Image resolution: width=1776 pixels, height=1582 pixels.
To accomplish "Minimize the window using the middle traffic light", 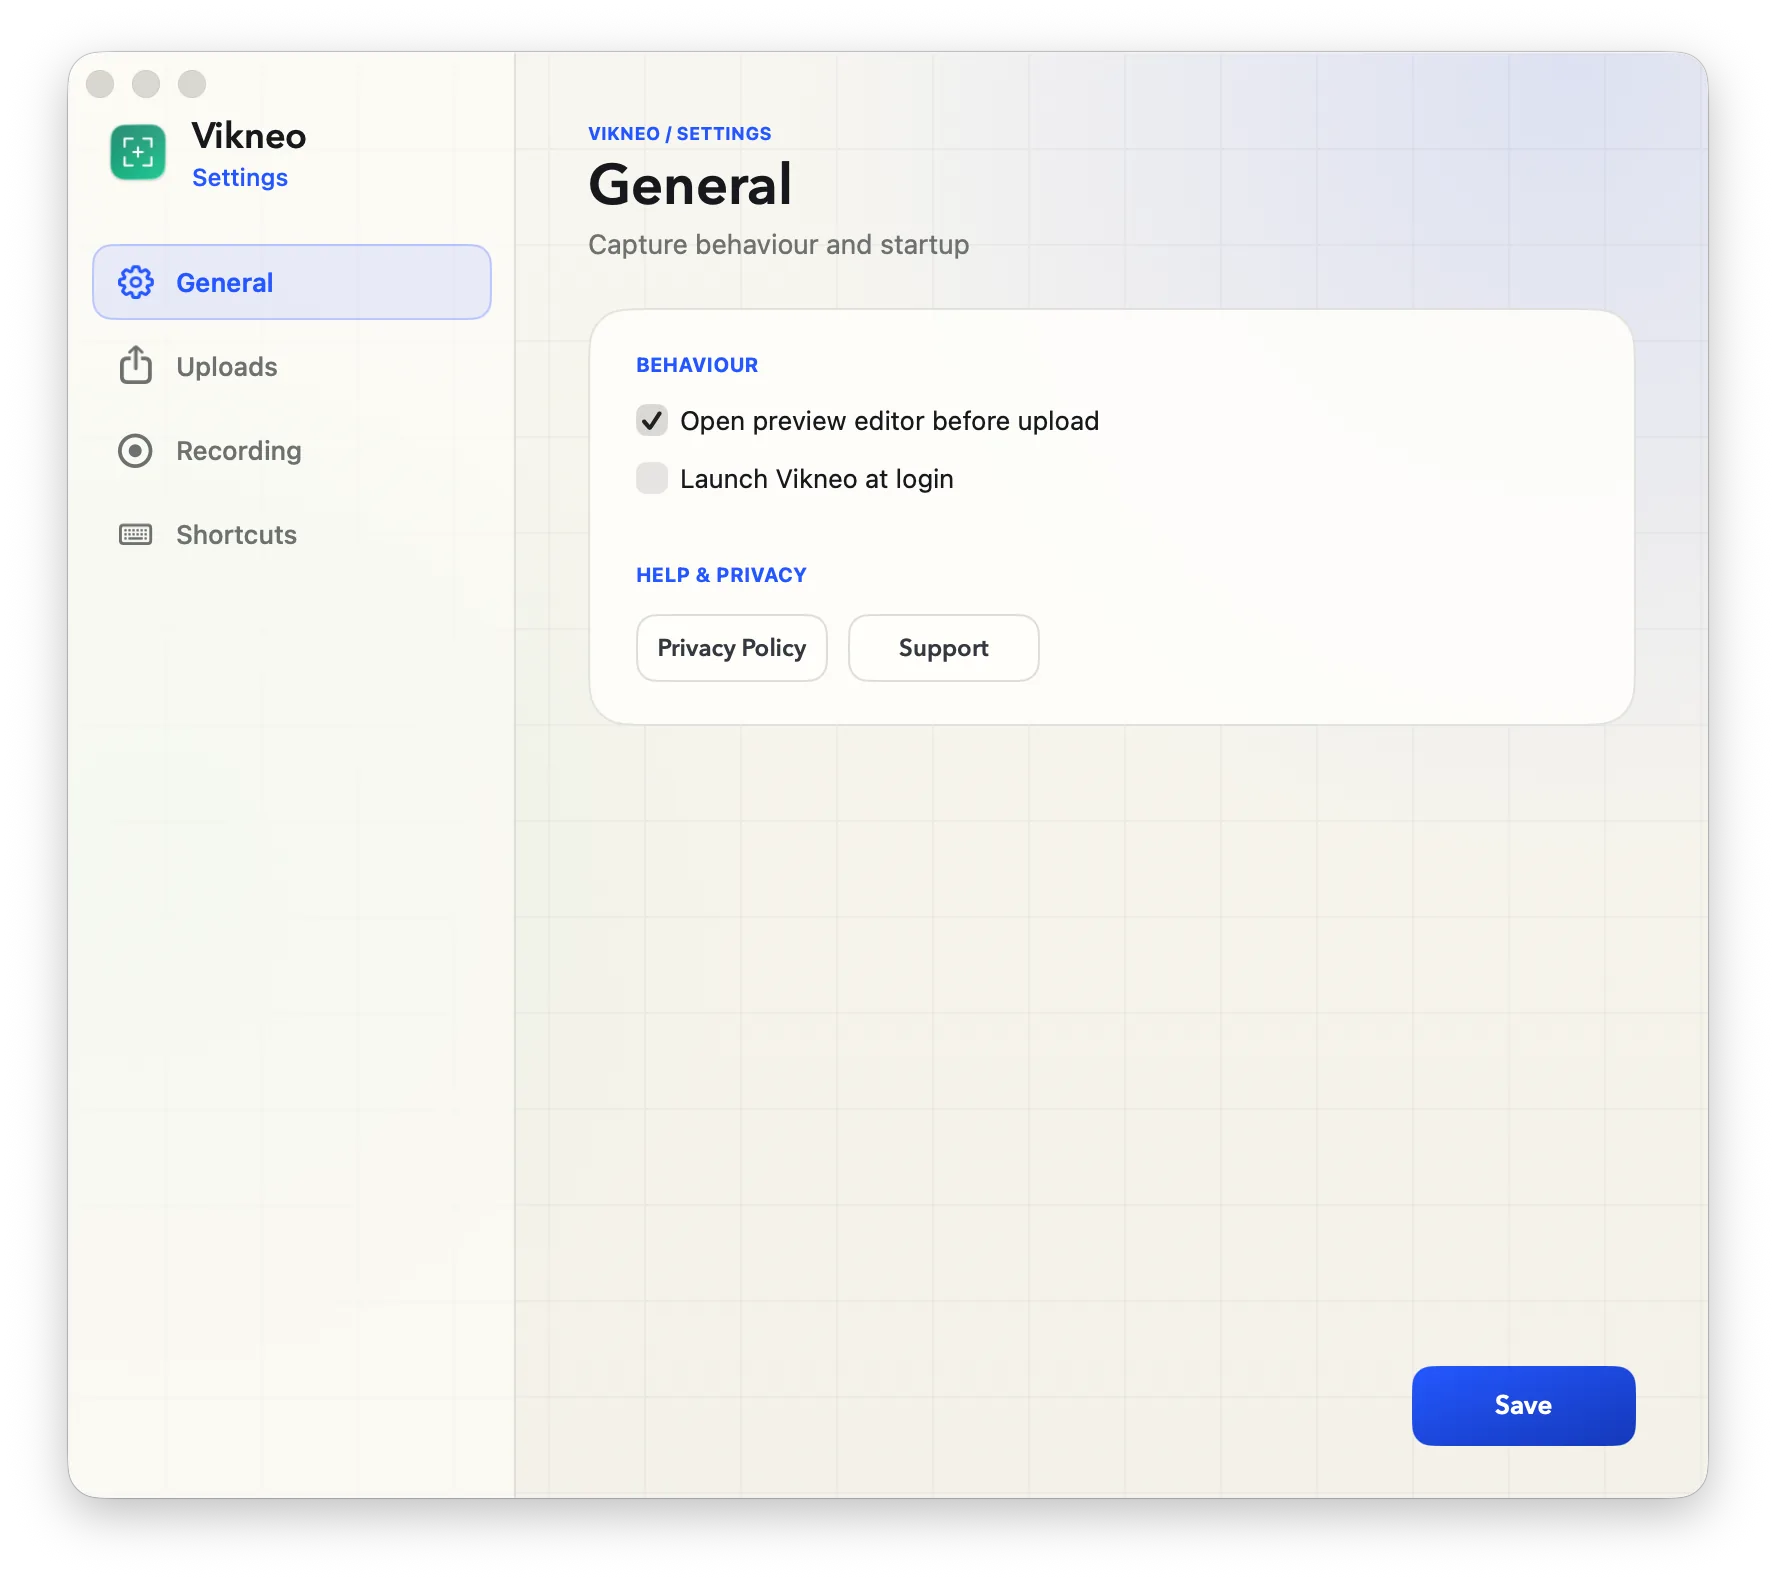I will (x=146, y=84).
